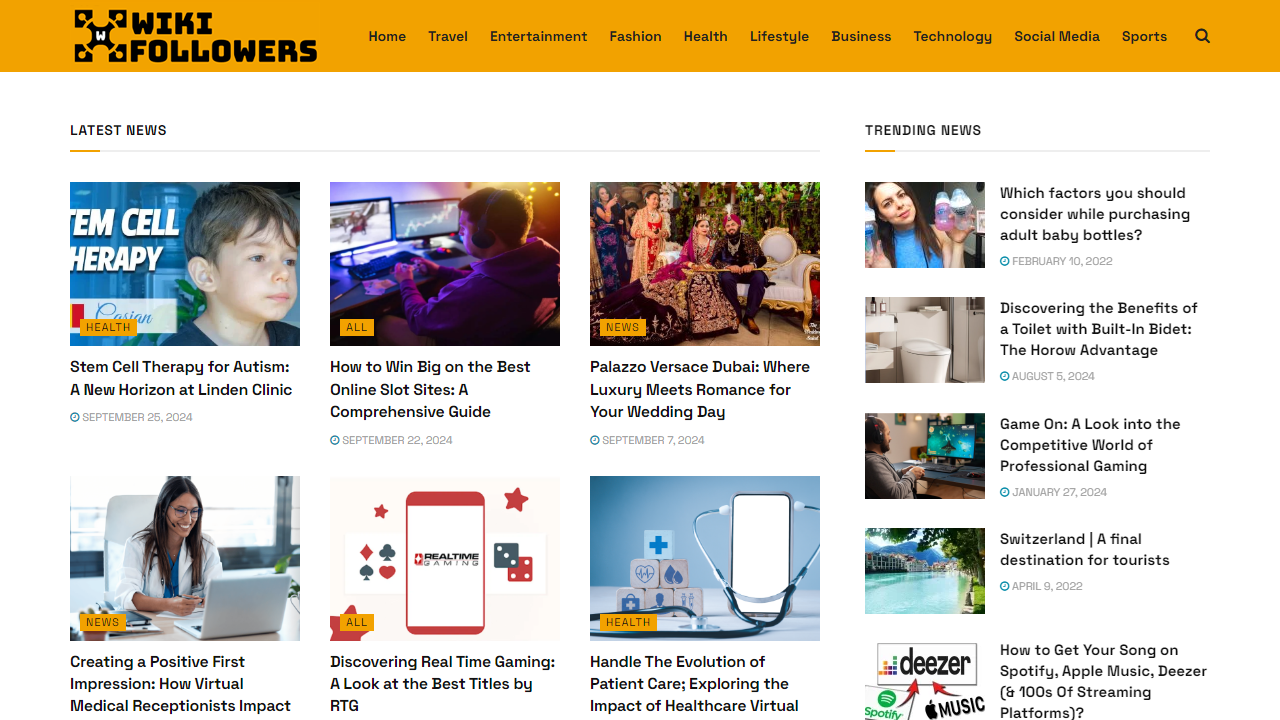This screenshot has width=1280, height=720.
Task: Open the Travel menu item
Action: click(448, 36)
